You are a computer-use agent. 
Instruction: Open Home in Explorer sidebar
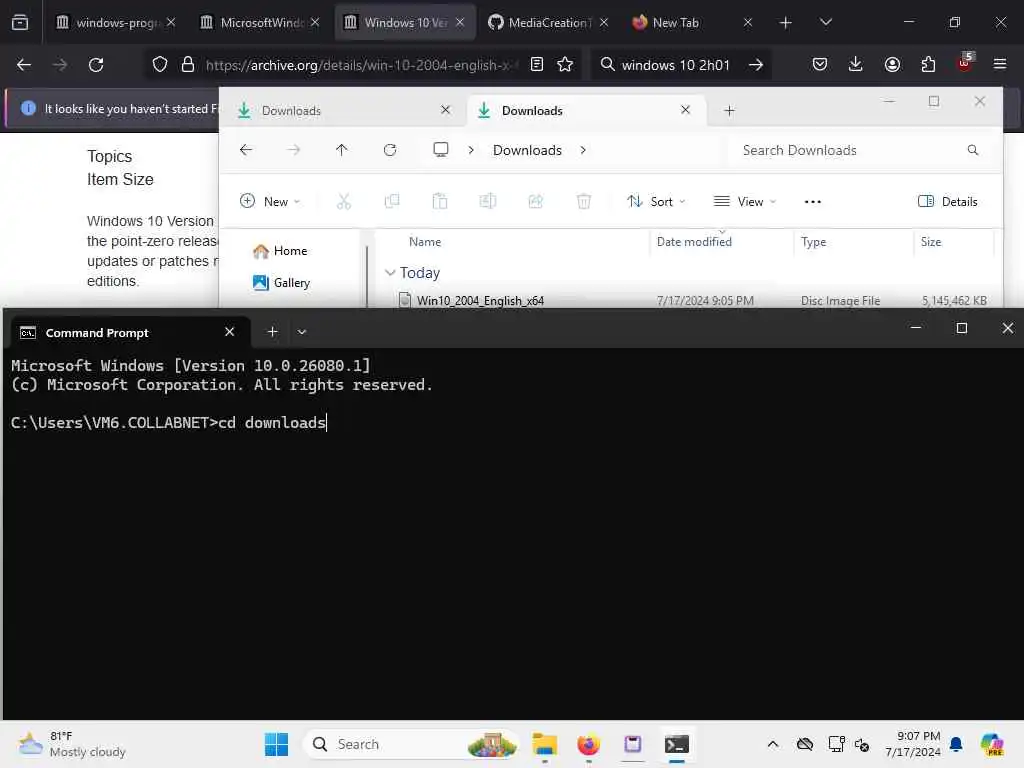pyautogui.click(x=280, y=251)
